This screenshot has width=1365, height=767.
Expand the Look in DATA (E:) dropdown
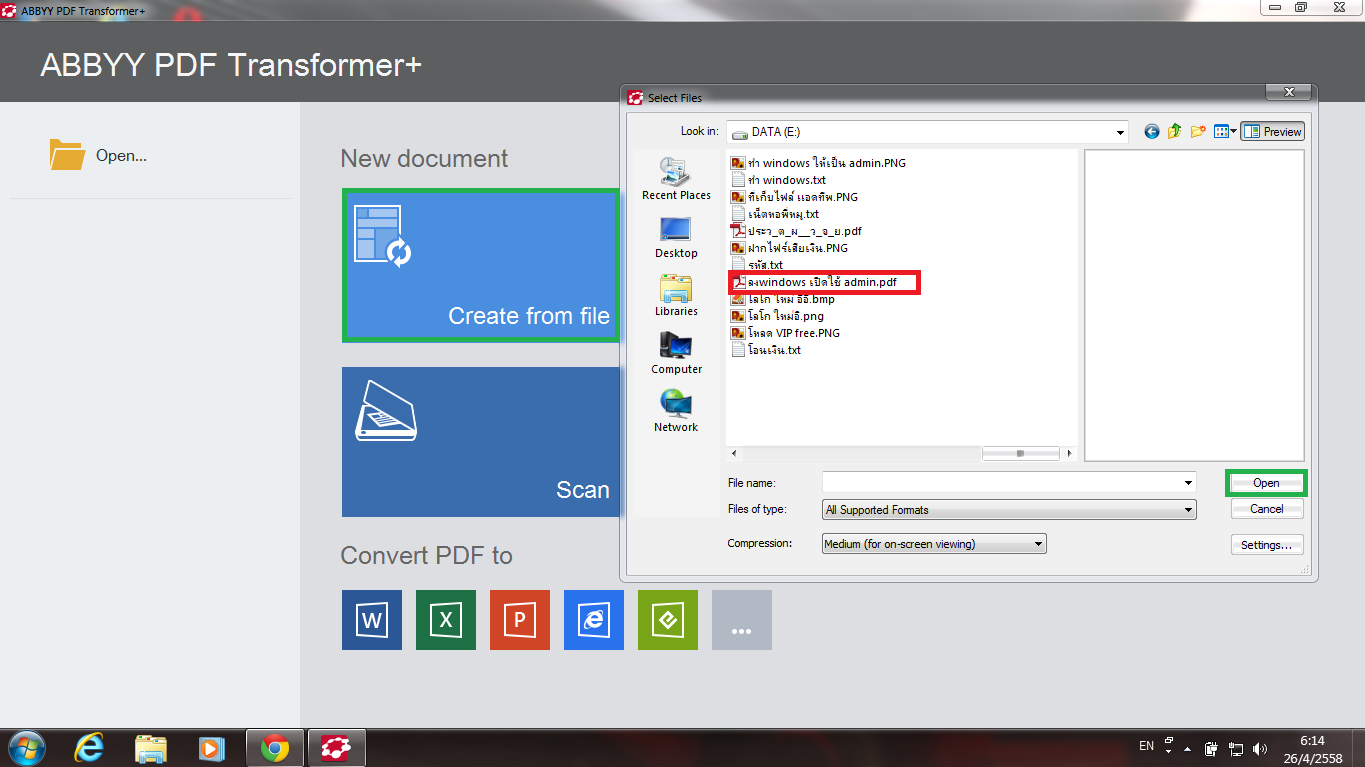click(x=1121, y=131)
